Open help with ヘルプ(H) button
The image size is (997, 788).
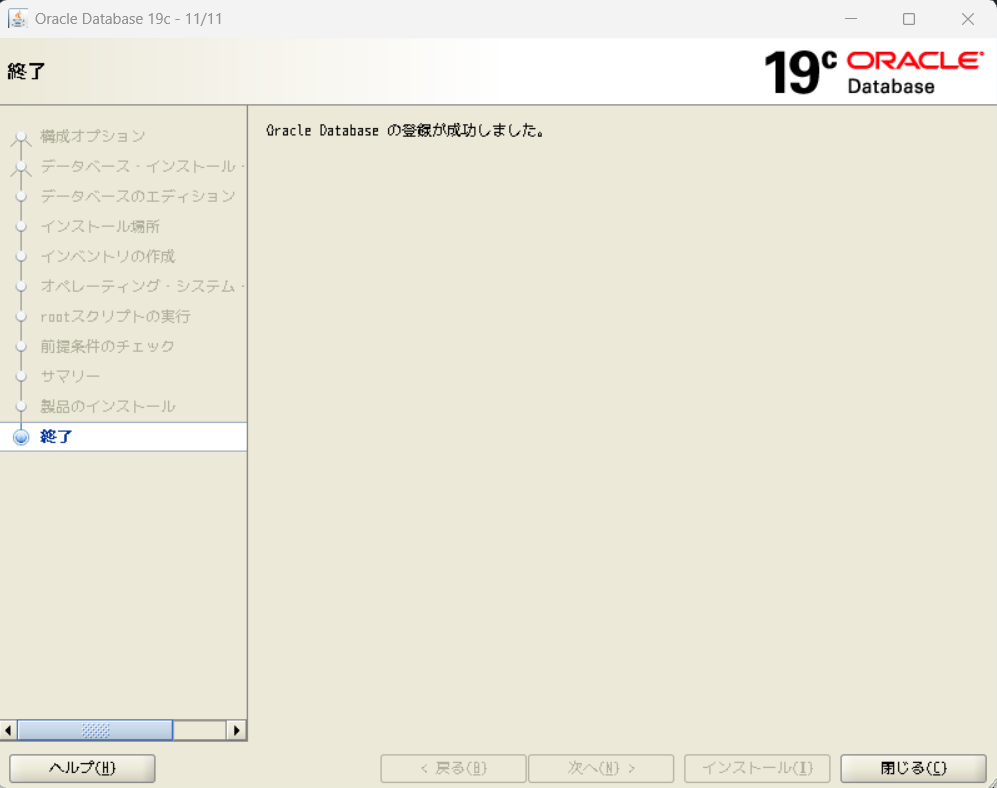click(x=82, y=768)
